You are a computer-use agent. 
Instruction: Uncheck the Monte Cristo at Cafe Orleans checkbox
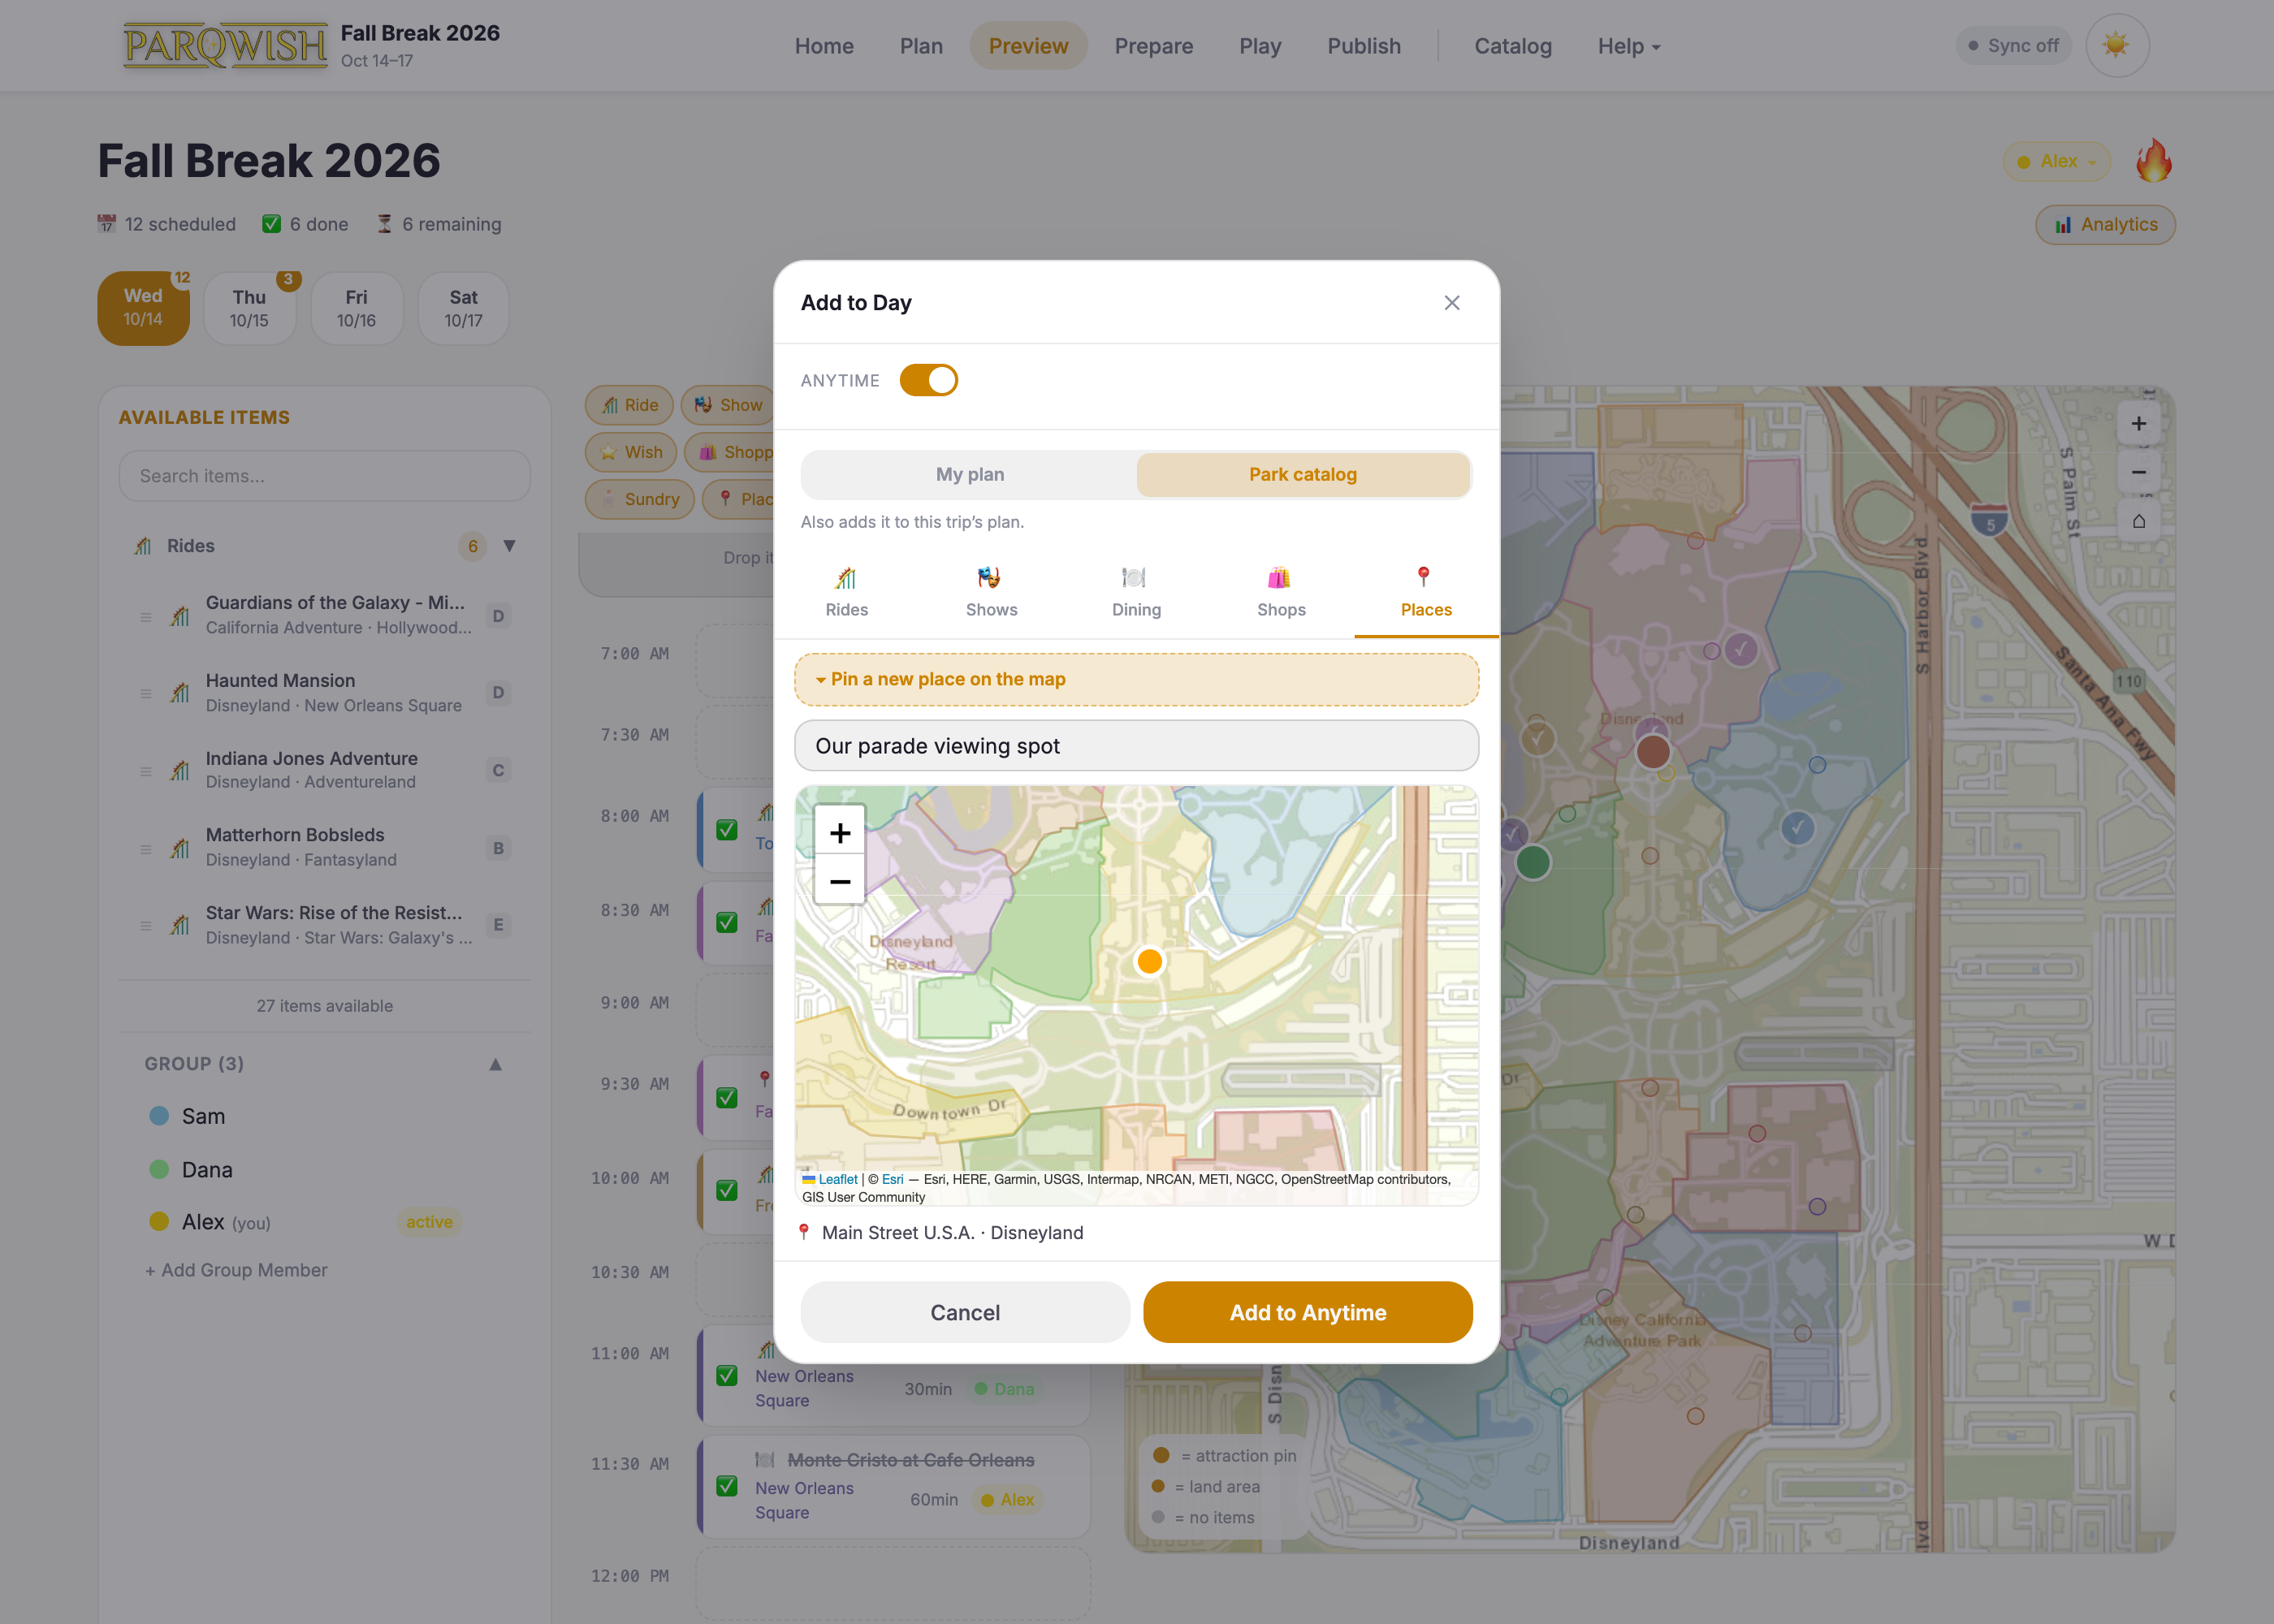[x=727, y=1486]
